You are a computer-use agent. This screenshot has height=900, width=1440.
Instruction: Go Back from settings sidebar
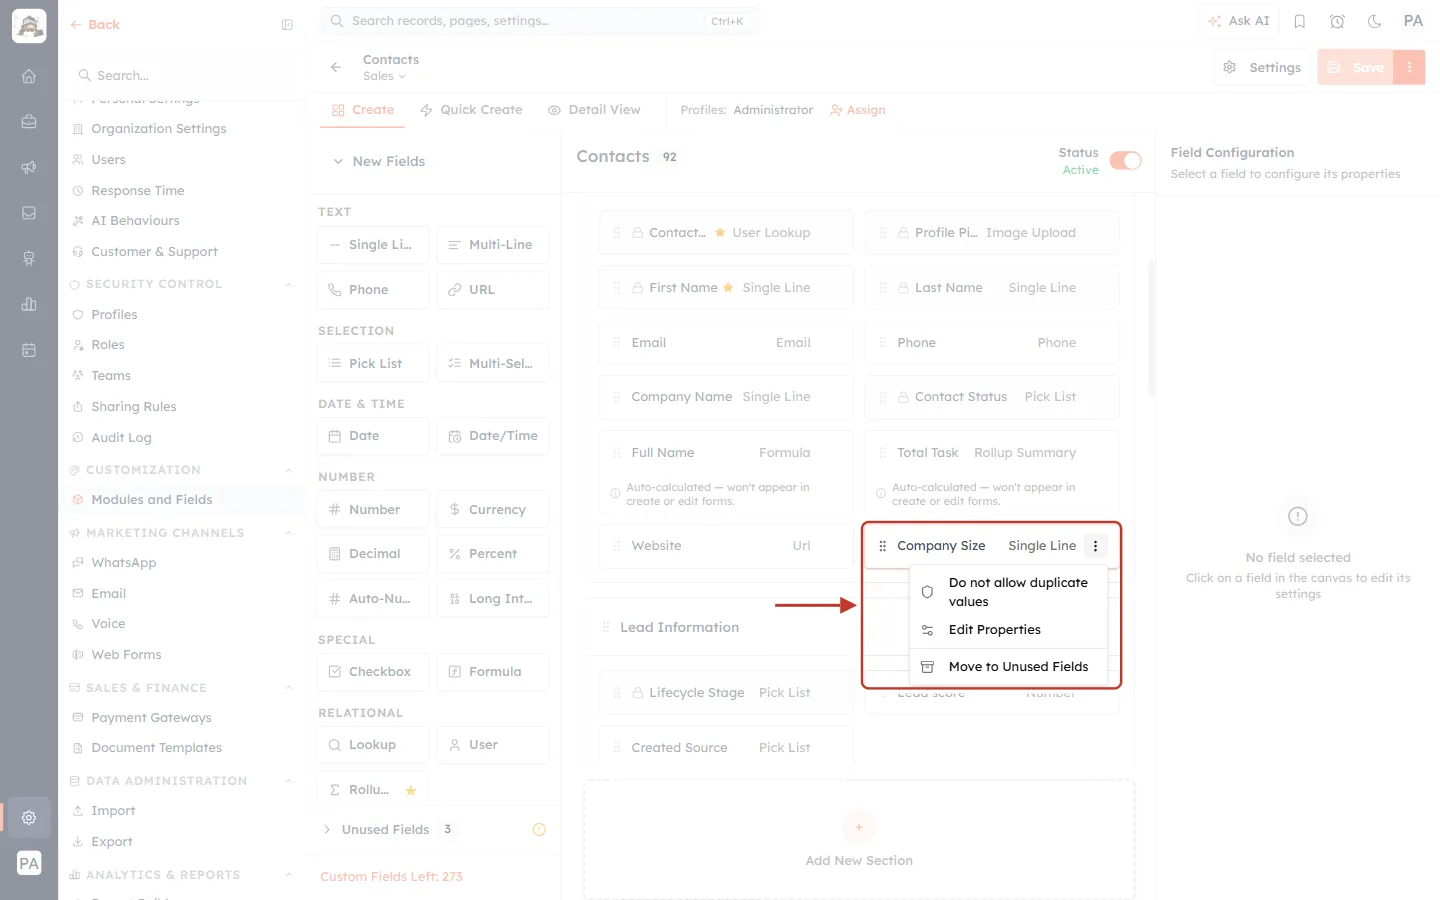(x=95, y=25)
